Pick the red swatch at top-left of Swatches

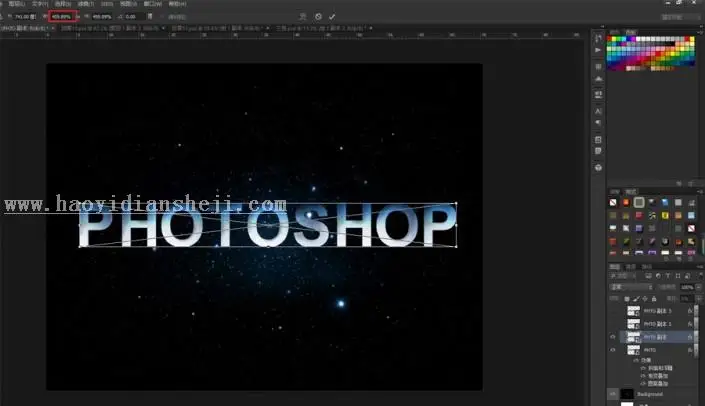pyautogui.click(x=610, y=40)
